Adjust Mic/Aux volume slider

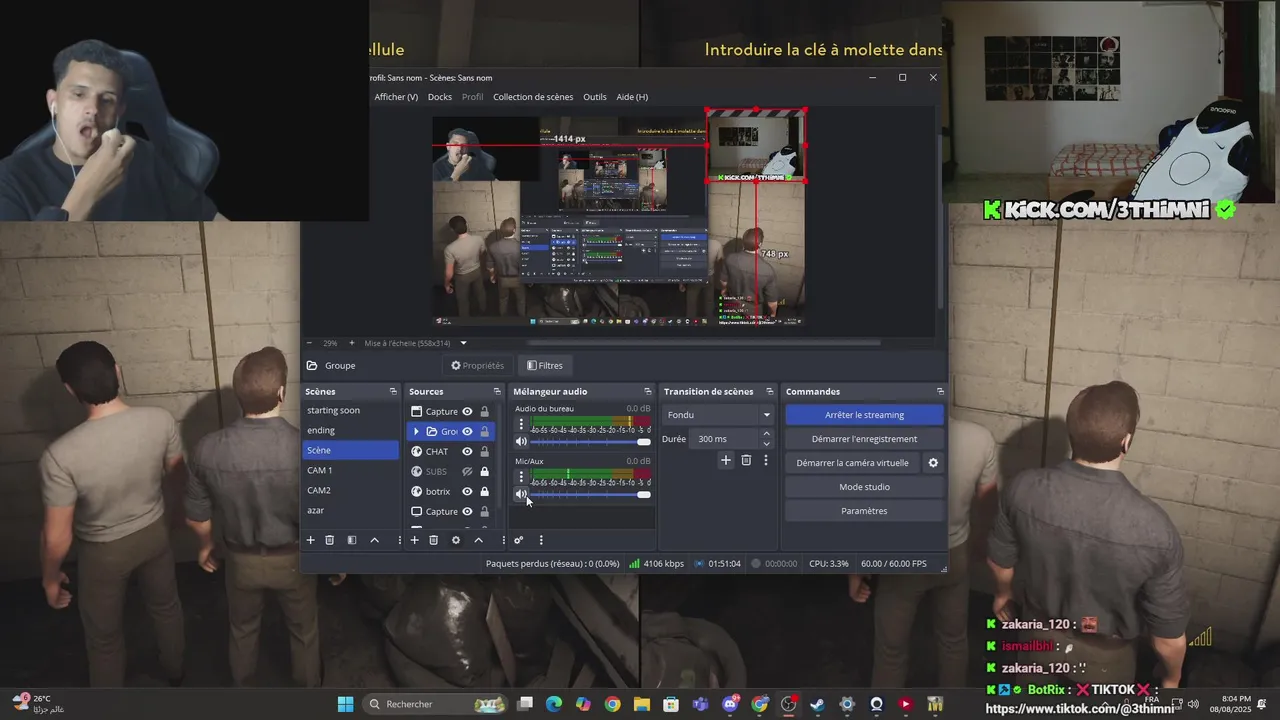(x=590, y=494)
